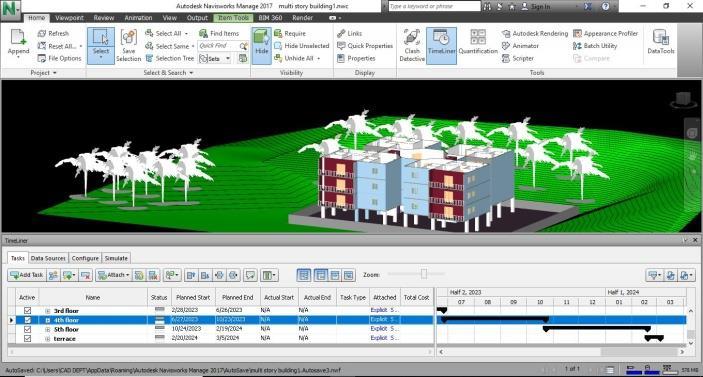703x377 pixels.
Task: Uncheck Active box for 5th floor task
Action: [27, 329]
